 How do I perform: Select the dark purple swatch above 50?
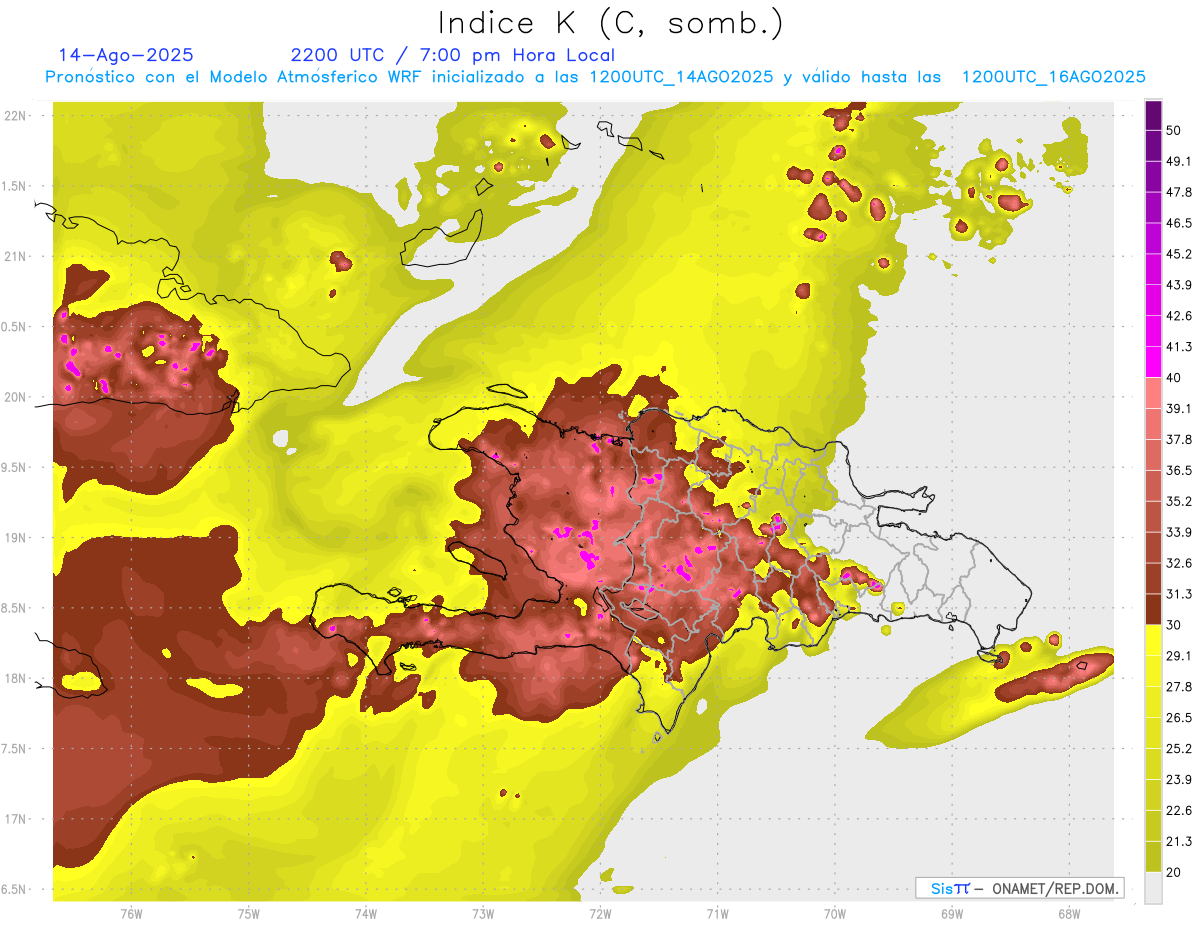coord(1153,115)
